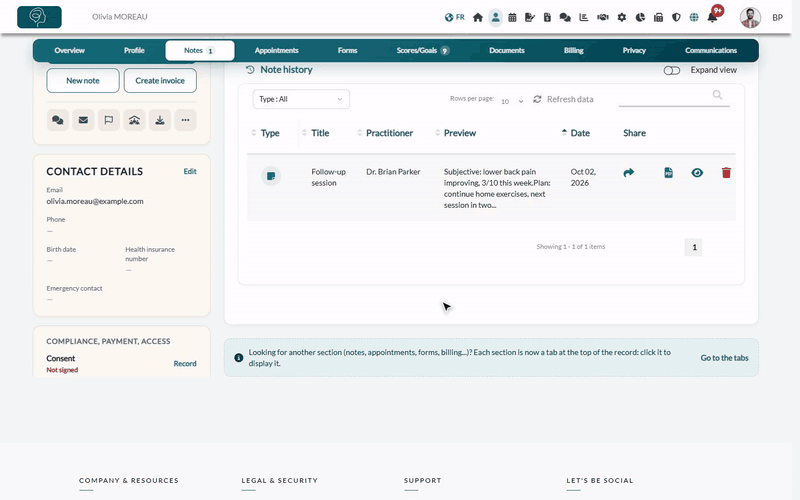800x500 pixels.
Task: Click the email olivia.moreau@example.com
Action: [x=95, y=202]
